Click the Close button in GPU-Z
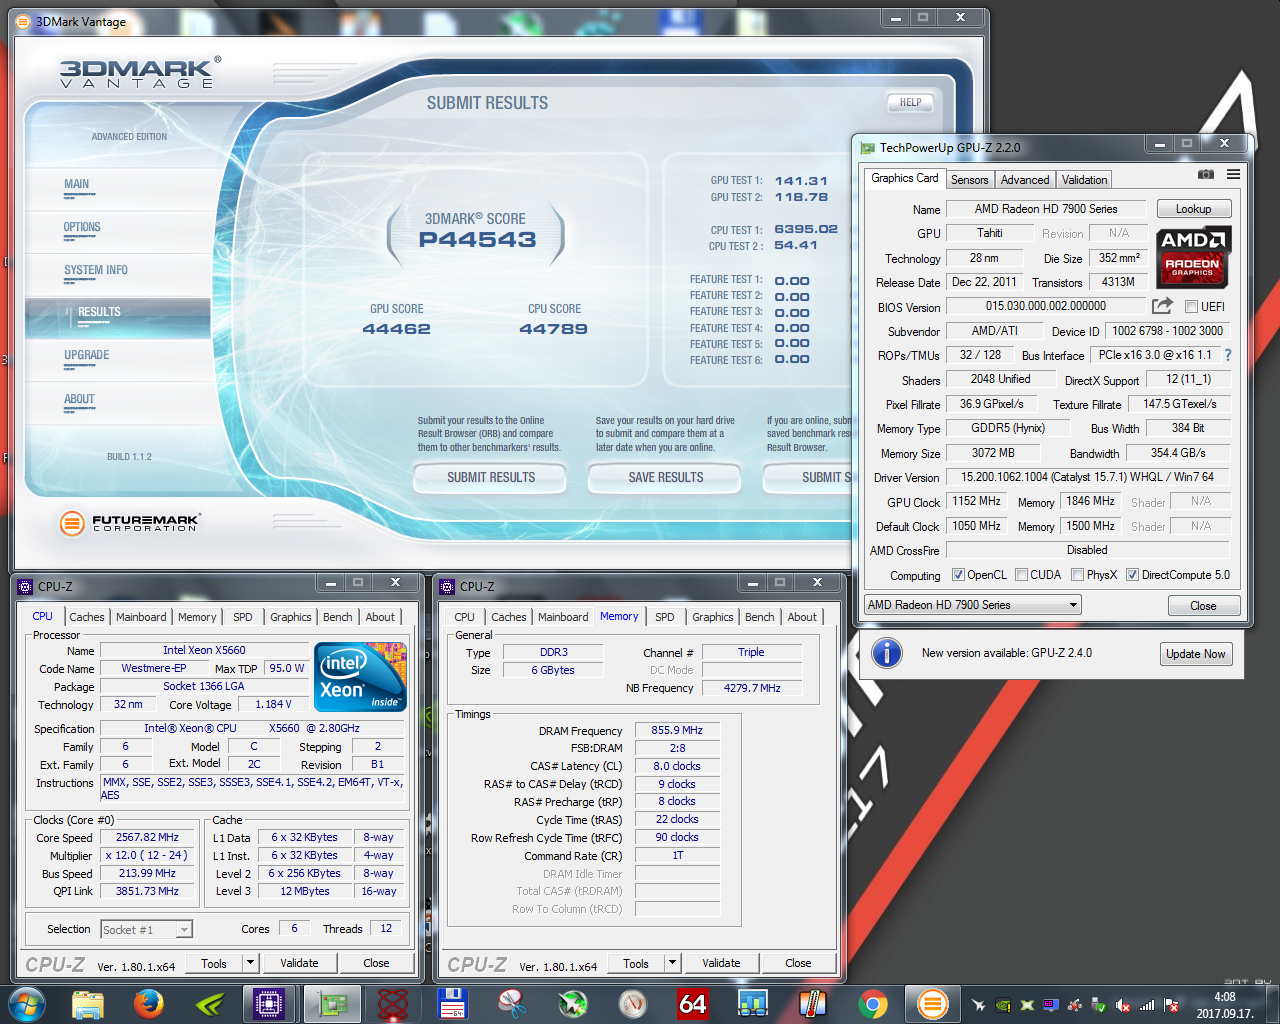This screenshot has width=1280, height=1024. point(1204,606)
